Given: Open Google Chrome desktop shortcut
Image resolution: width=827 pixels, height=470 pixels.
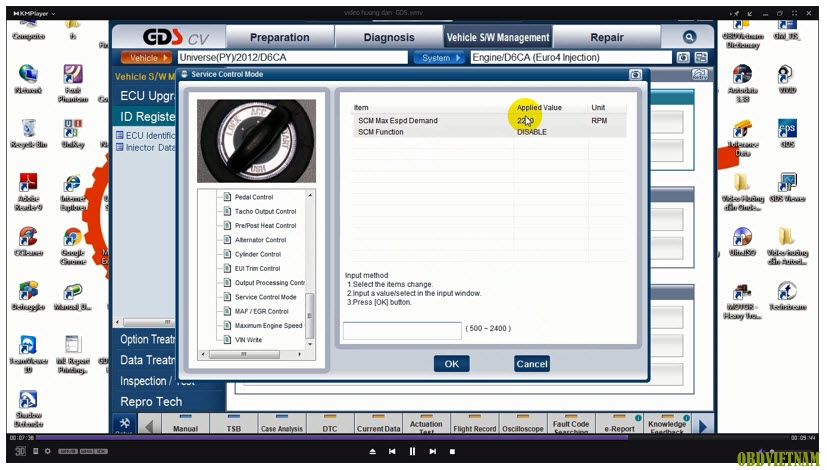Looking at the screenshot, I should point(72,243).
